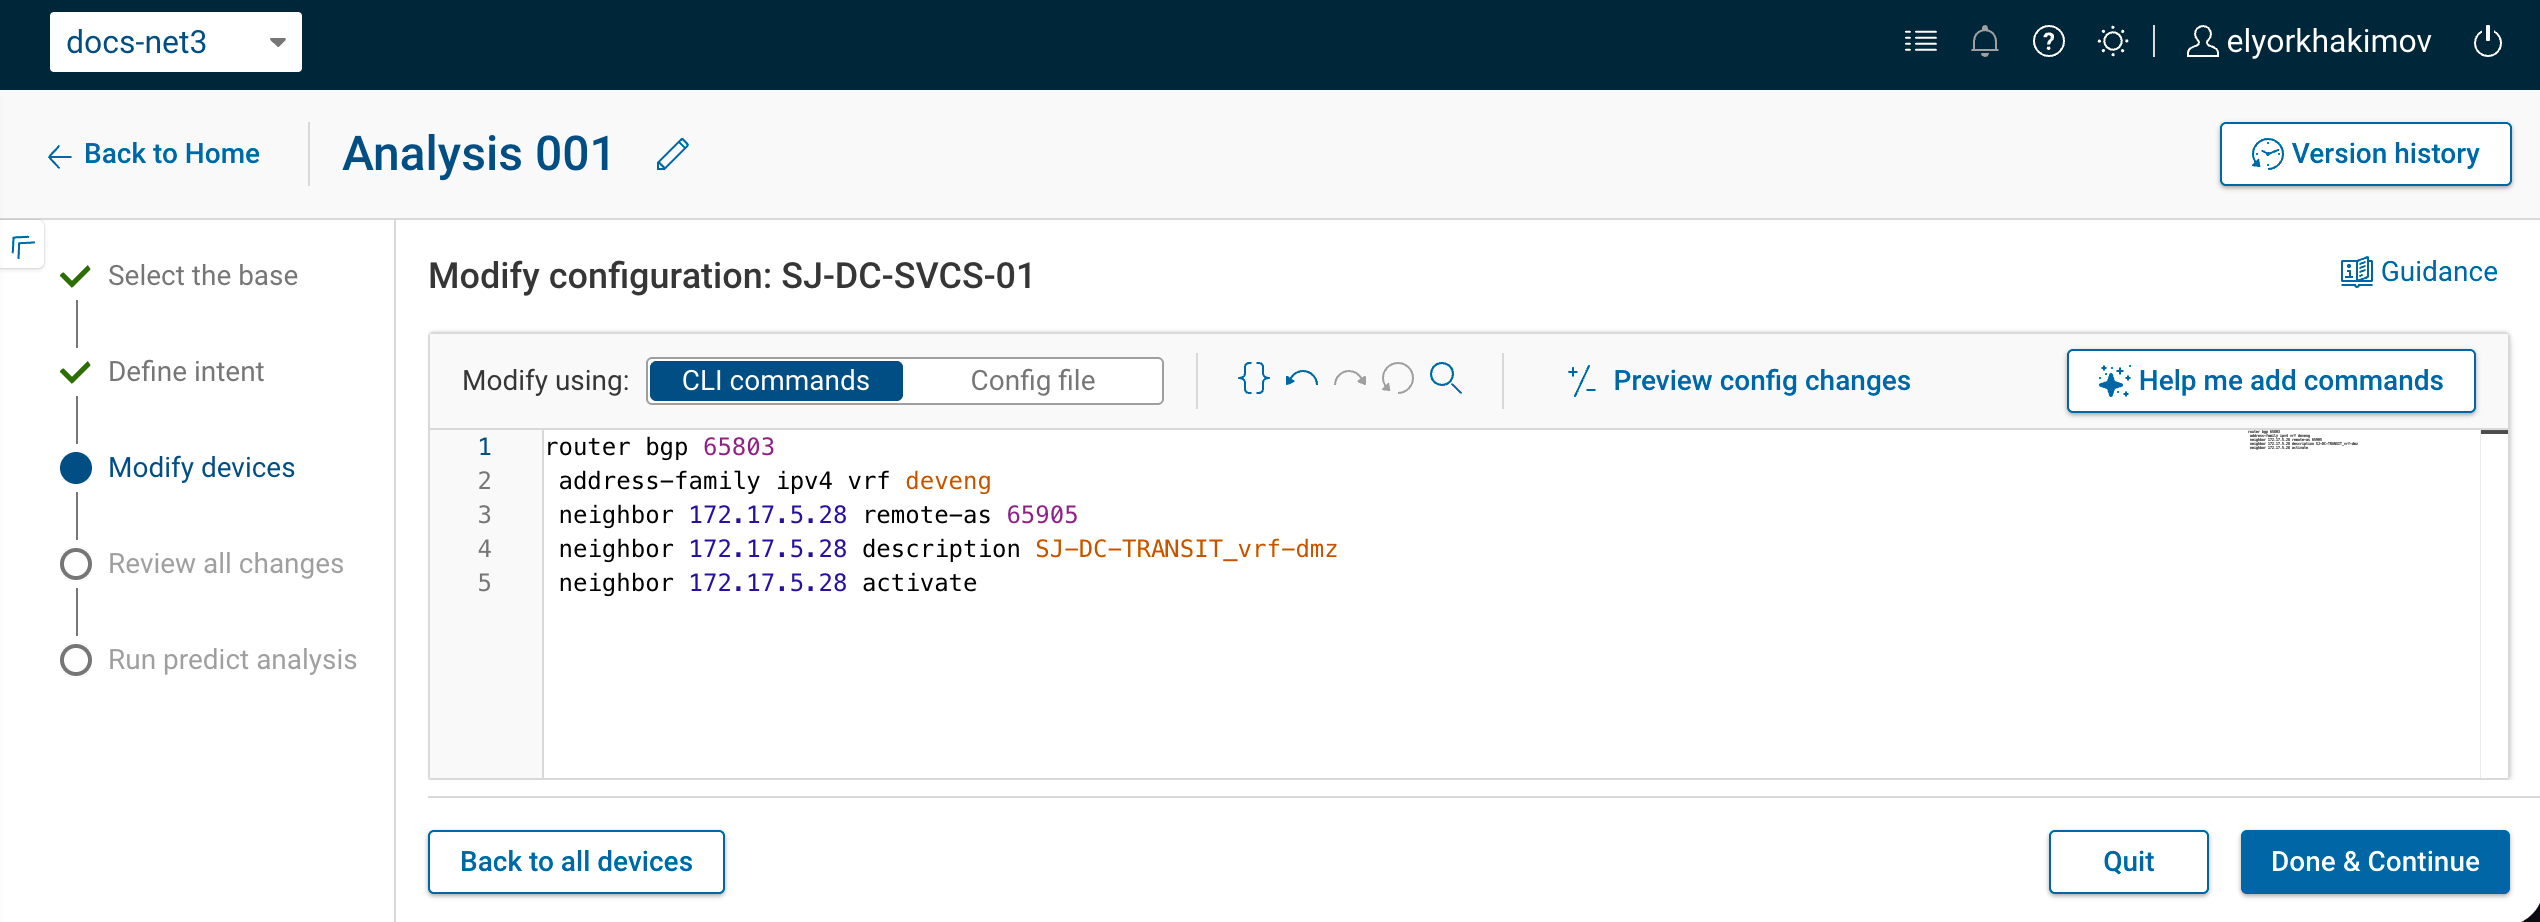
Task: Search in editor with magnifier icon
Action: pos(1446,379)
